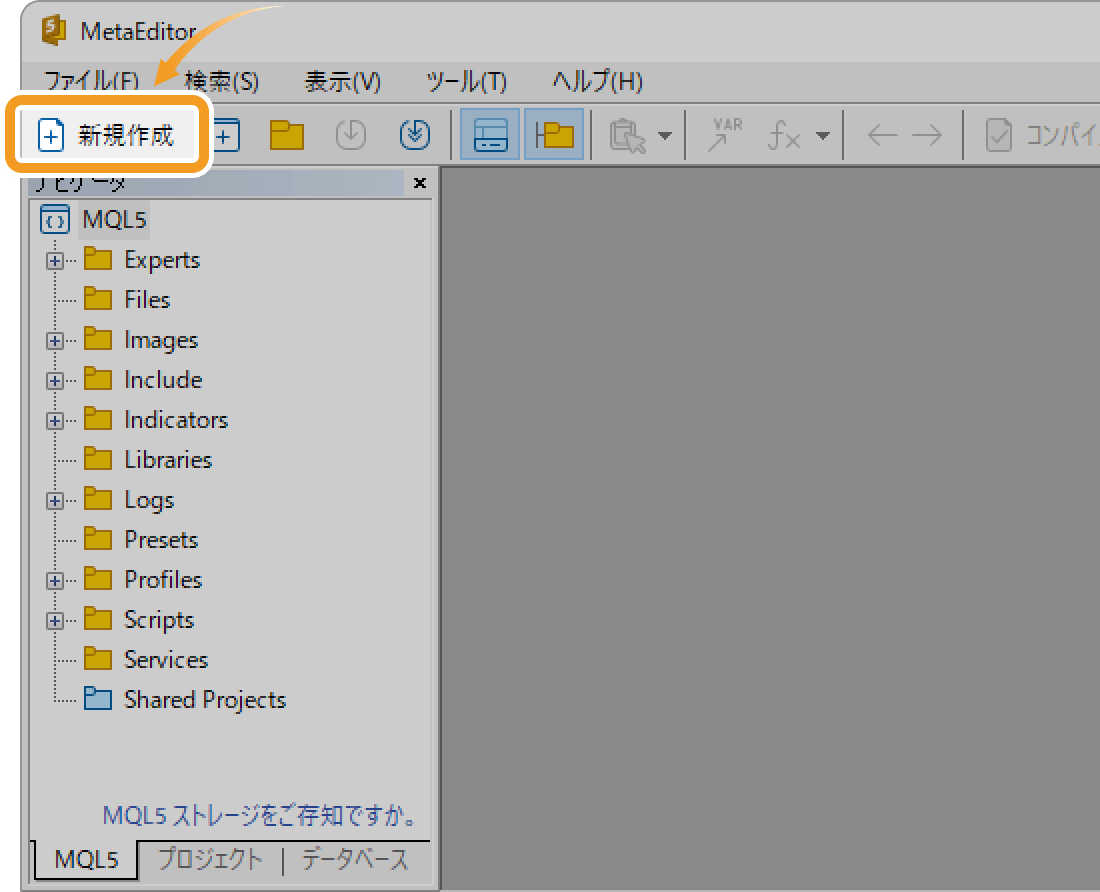Expand the Scripts folder
1100x892 pixels.
tap(55, 621)
